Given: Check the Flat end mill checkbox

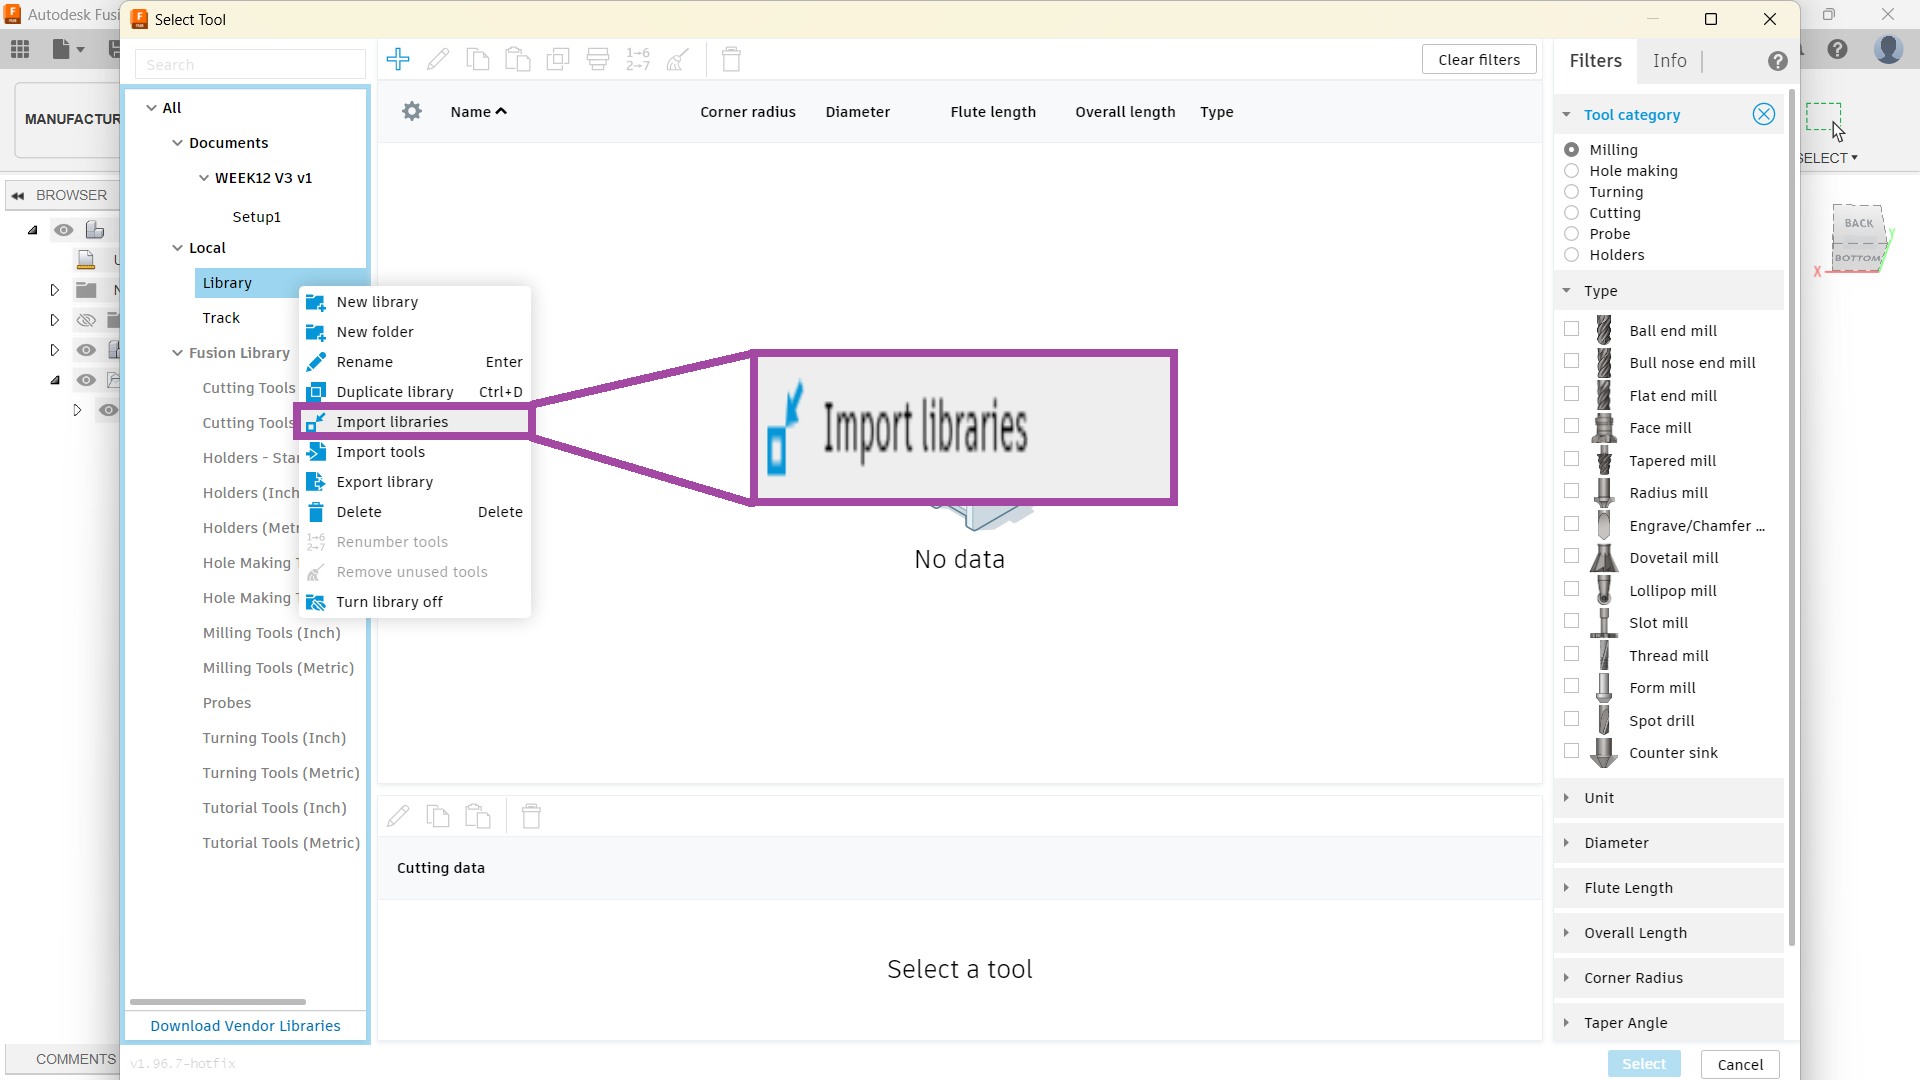Looking at the screenshot, I should click(x=1572, y=395).
